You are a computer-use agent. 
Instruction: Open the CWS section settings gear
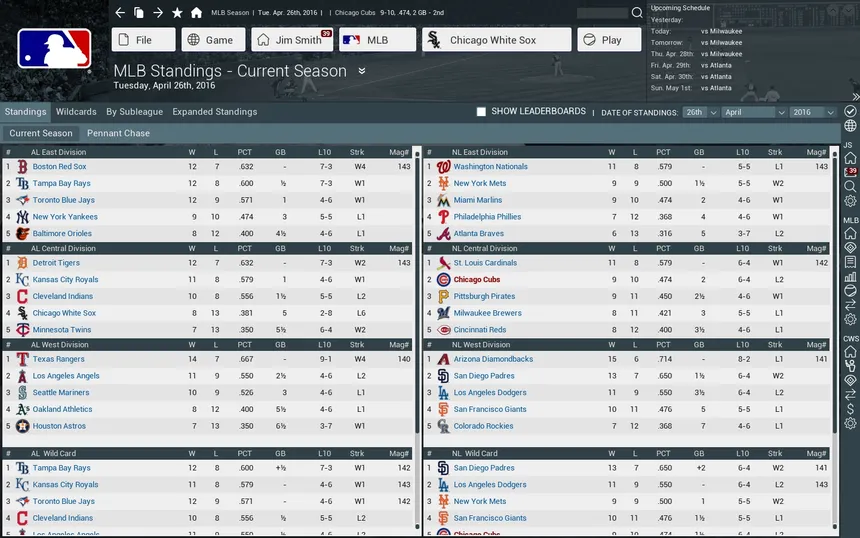tap(850, 423)
